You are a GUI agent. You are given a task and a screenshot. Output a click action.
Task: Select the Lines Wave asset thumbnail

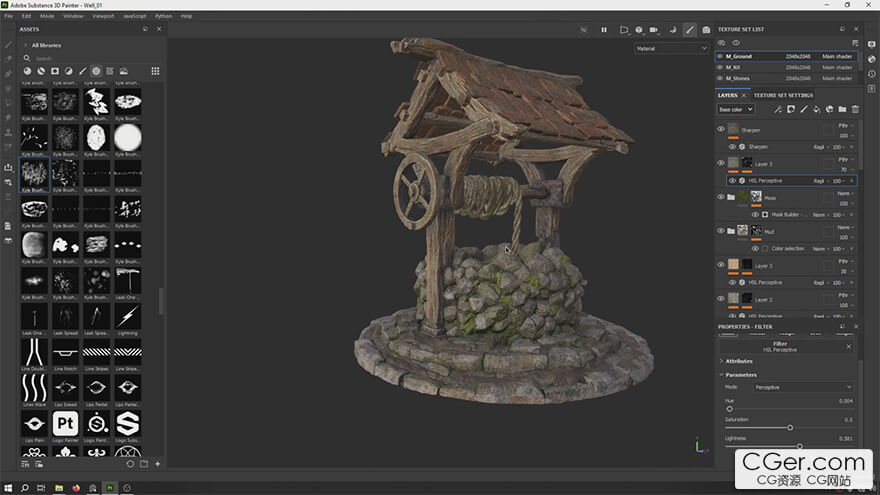[34, 388]
